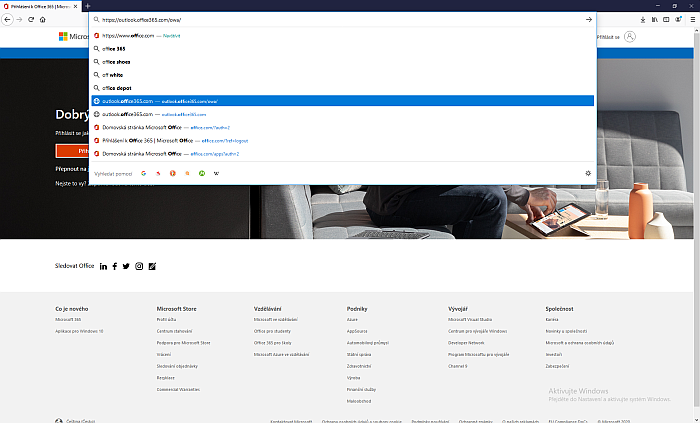Search with the orange engine icon

point(188,174)
